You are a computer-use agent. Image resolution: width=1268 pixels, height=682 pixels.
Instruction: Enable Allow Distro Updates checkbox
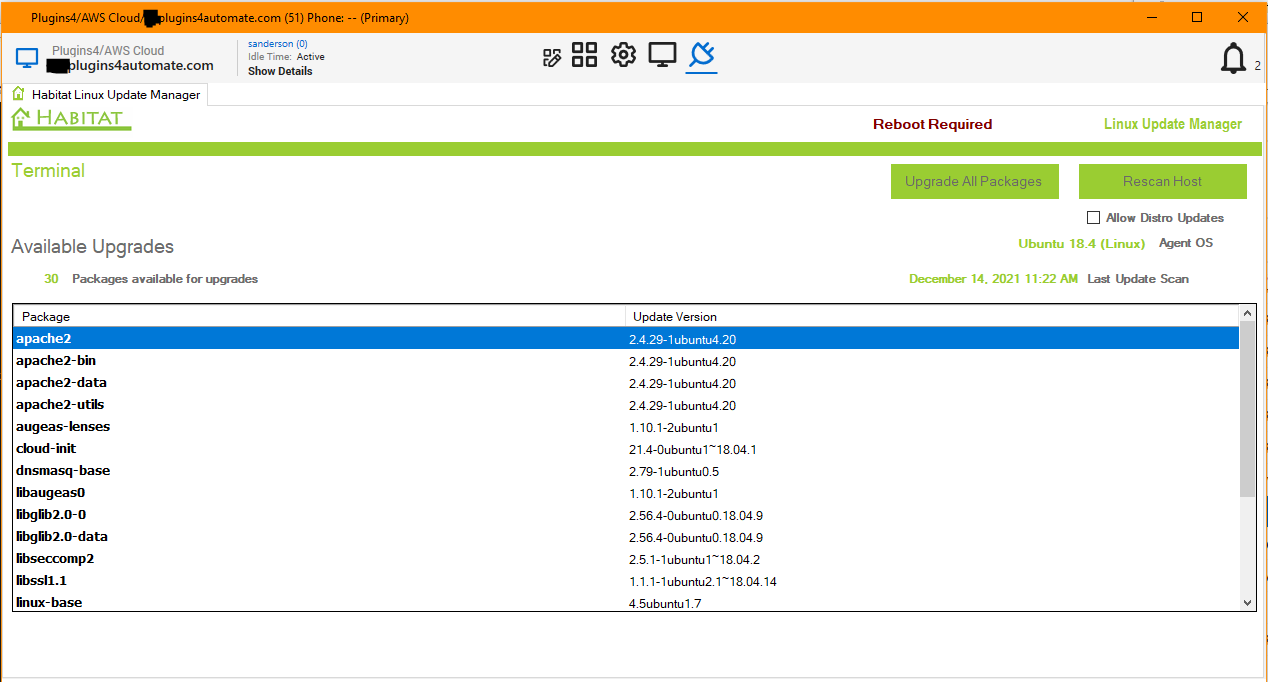pyautogui.click(x=1093, y=218)
